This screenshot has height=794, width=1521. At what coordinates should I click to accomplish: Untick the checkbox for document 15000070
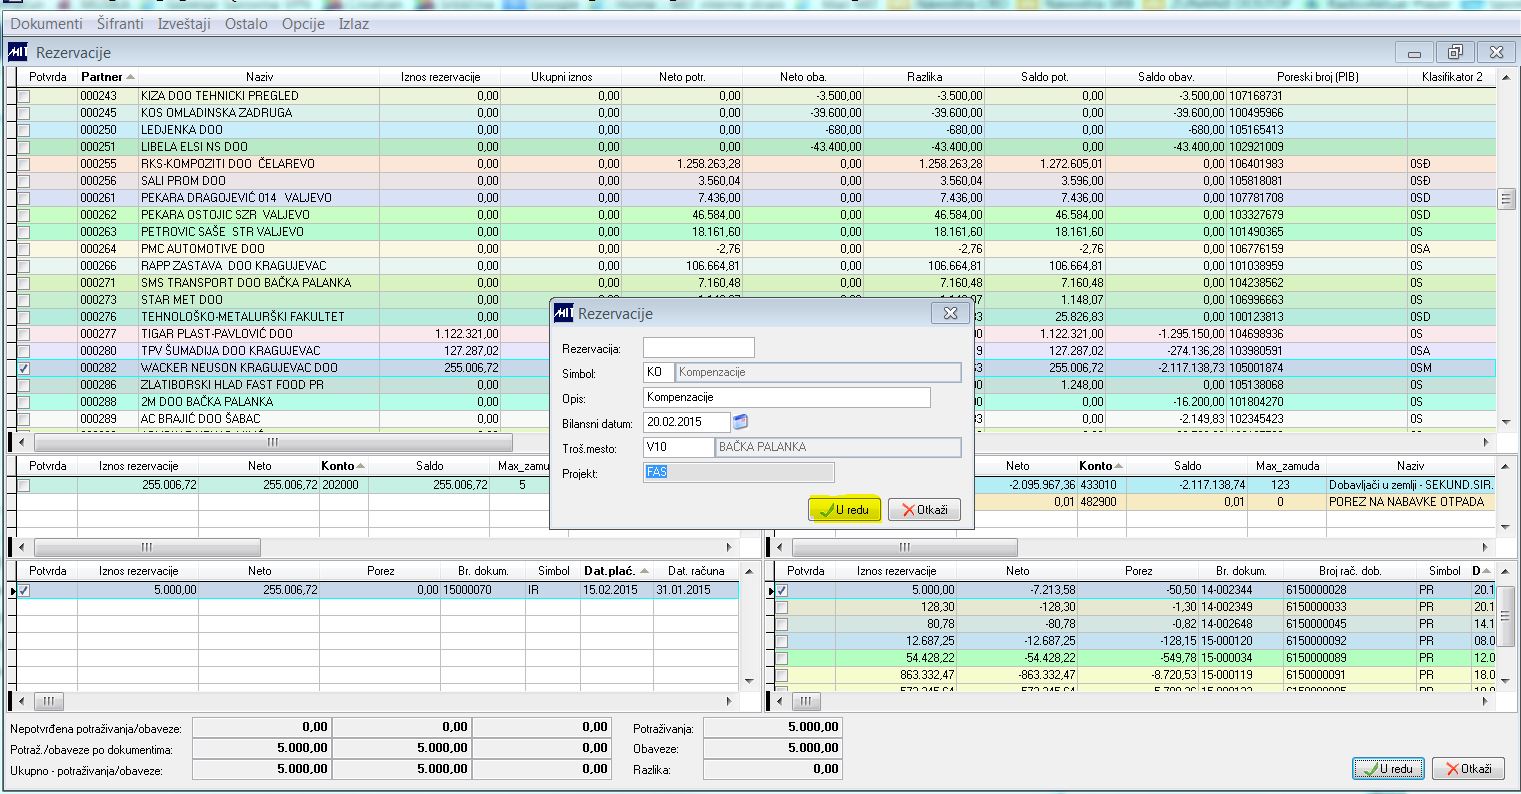pyautogui.click(x=24, y=591)
